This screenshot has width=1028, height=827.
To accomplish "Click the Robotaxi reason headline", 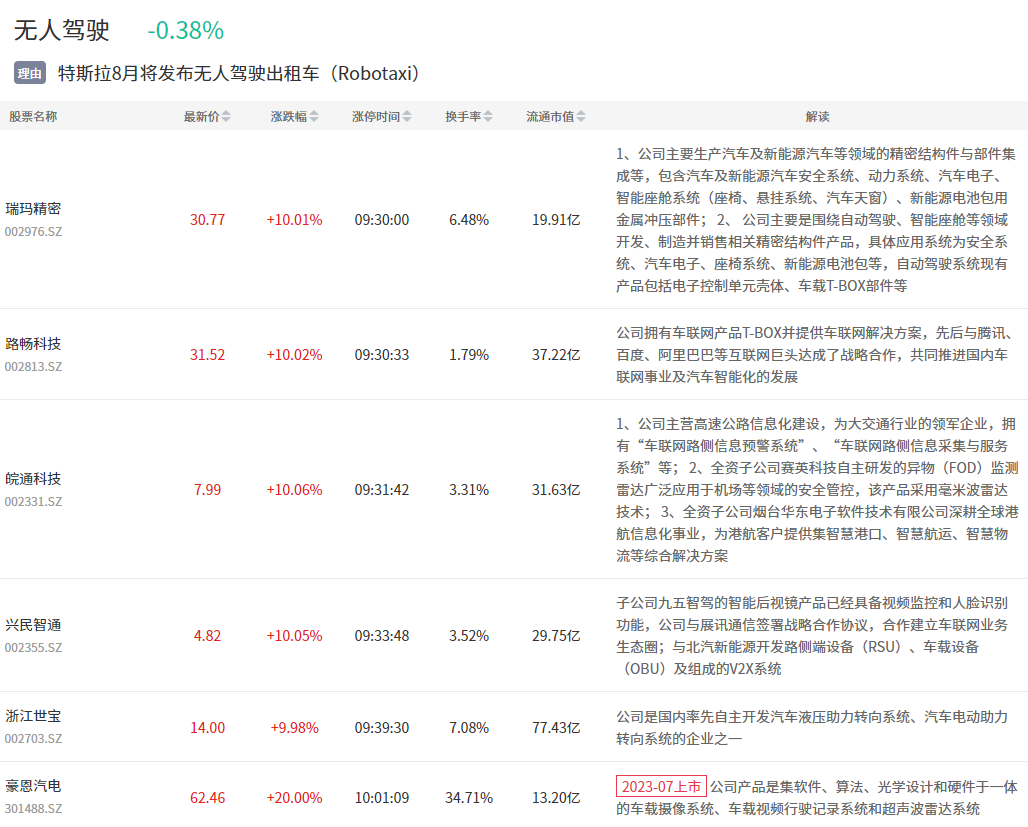I will pos(239,73).
